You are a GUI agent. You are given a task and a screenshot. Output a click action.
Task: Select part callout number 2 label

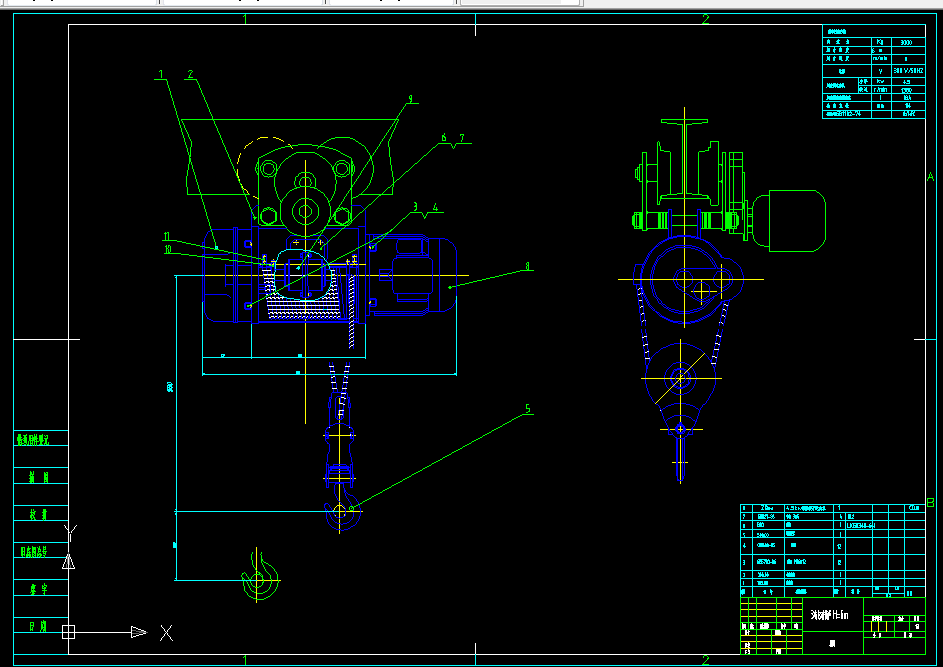coord(191,74)
